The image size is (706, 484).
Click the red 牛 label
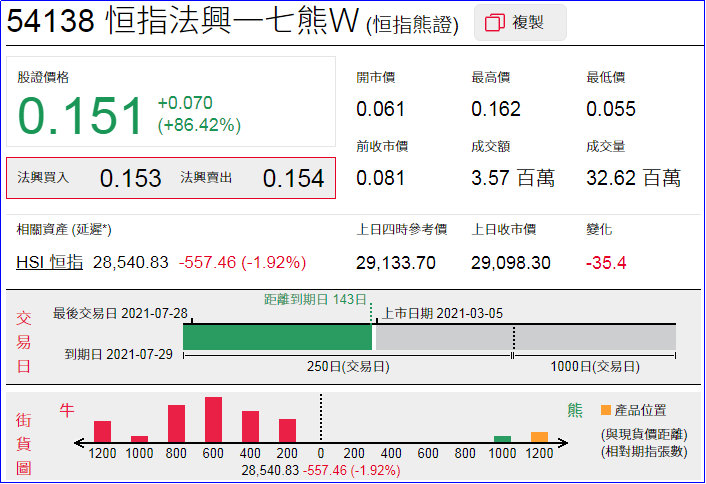coord(67,410)
